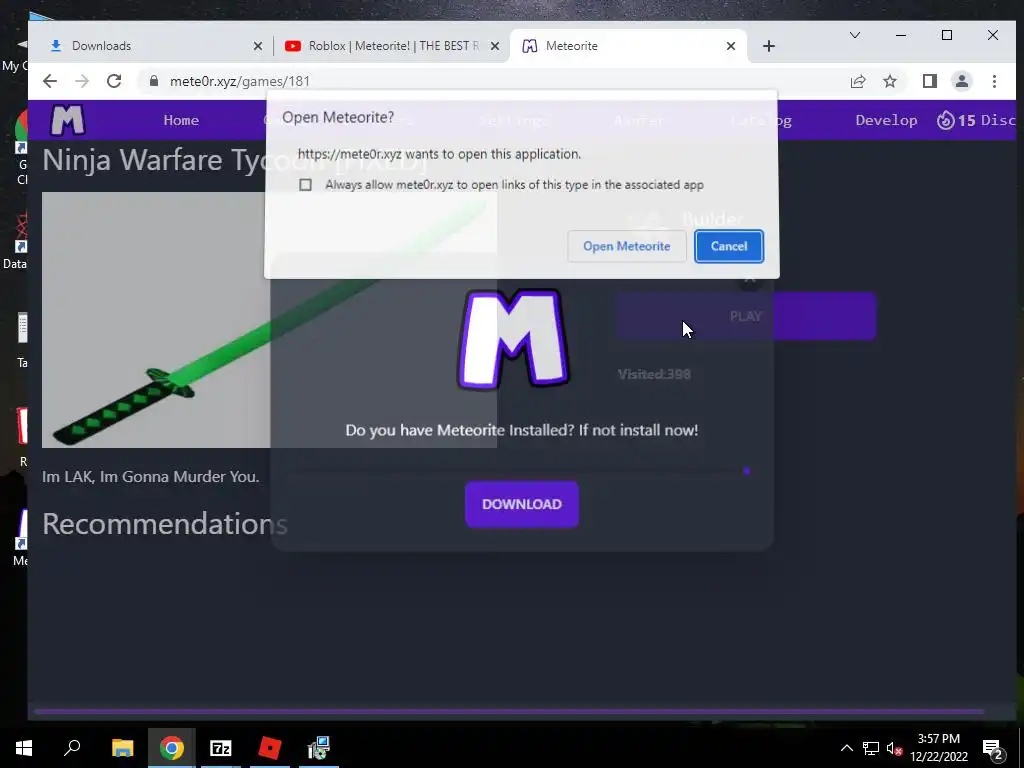Click the Recommendations heading

pyautogui.click(x=165, y=524)
